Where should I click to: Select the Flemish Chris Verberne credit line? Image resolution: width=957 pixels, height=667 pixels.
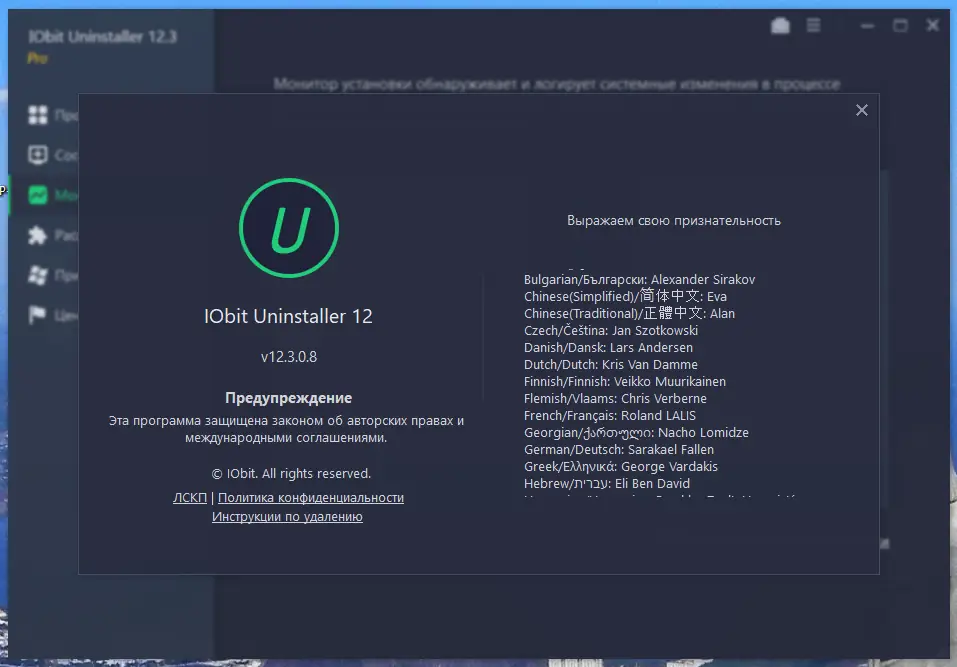pyautogui.click(x=615, y=398)
